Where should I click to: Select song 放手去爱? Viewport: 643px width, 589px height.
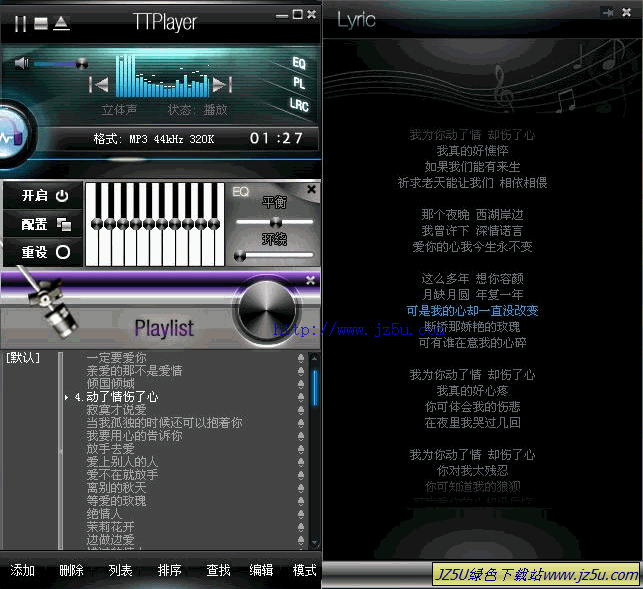[x=110, y=448]
